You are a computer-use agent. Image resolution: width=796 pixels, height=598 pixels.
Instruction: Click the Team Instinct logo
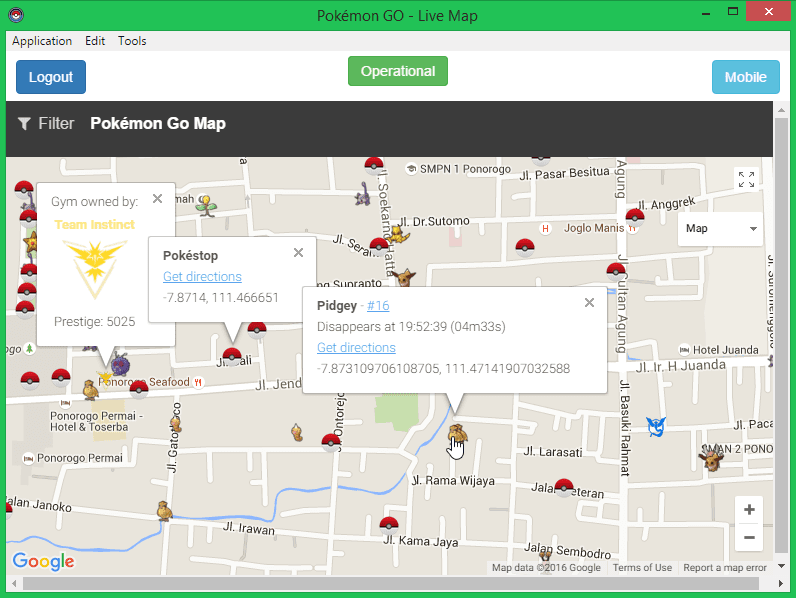94,269
